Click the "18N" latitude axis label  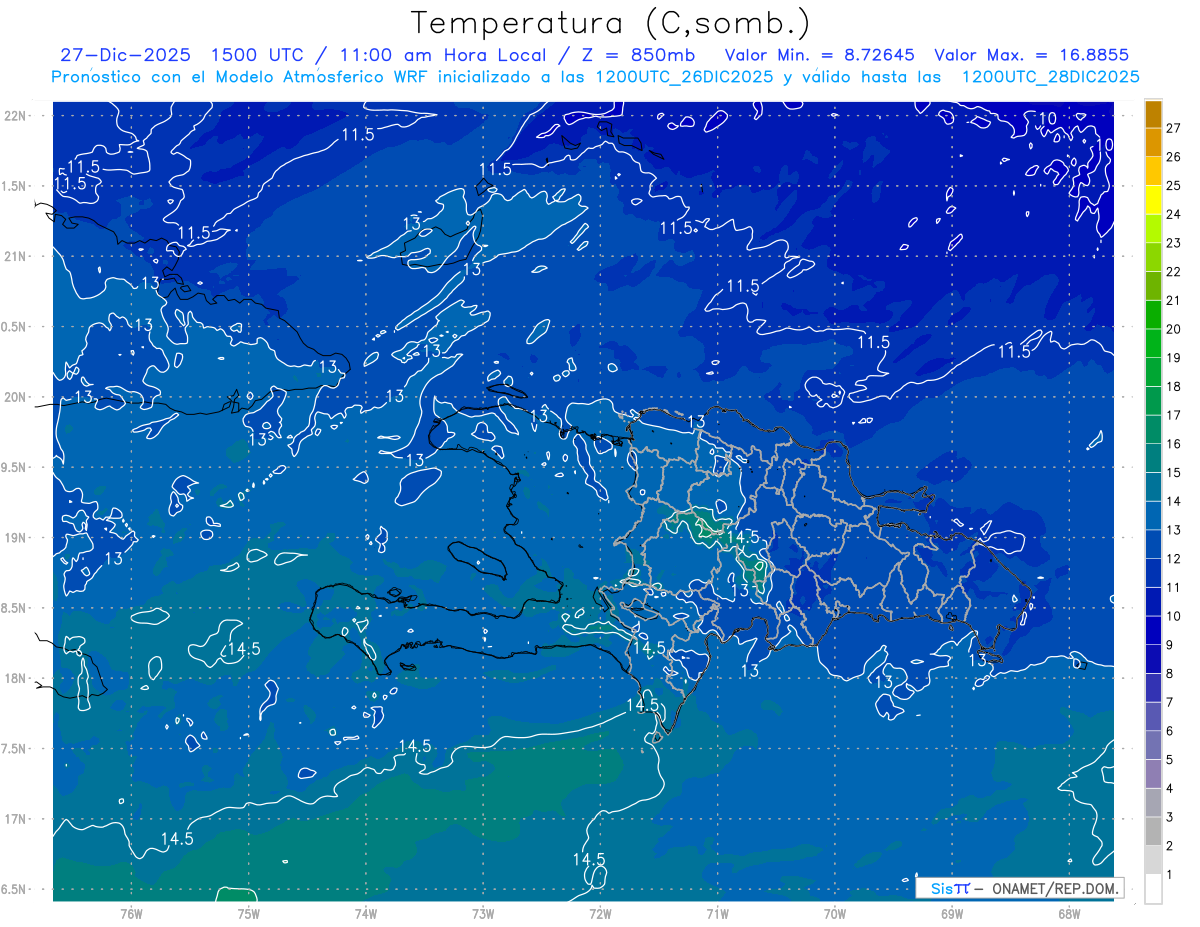(x=16, y=679)
